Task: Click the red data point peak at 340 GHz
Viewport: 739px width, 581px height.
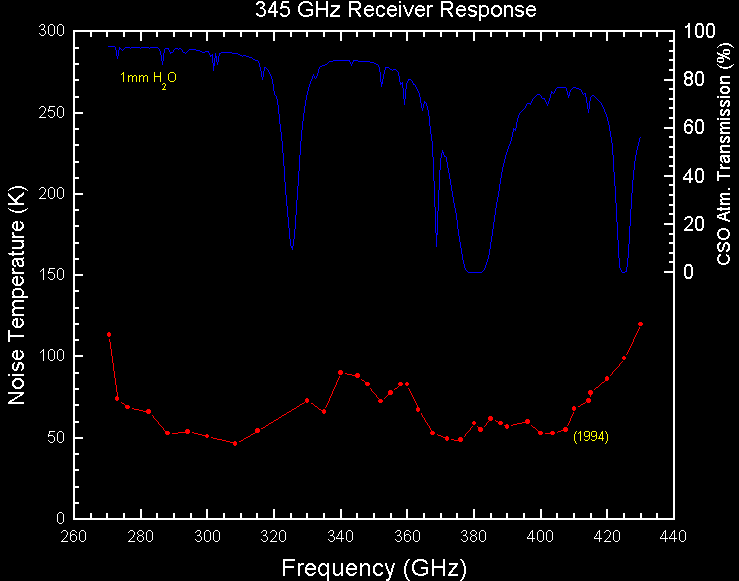Action: click(x=340, y=372)
